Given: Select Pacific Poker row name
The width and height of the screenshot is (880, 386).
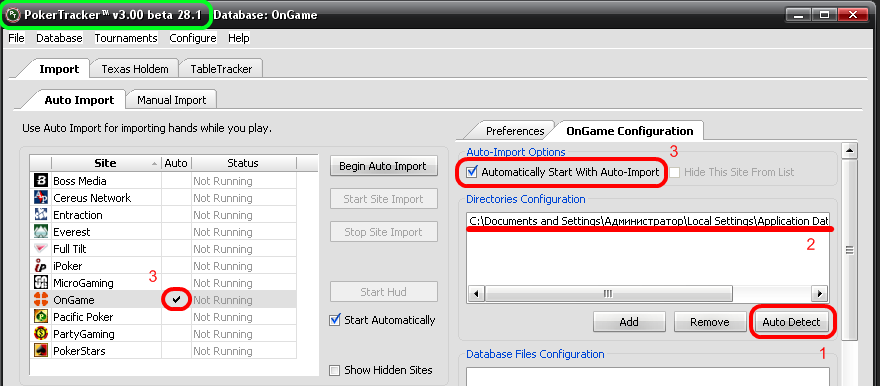Looking at the screenshot, I should (83, 317).
